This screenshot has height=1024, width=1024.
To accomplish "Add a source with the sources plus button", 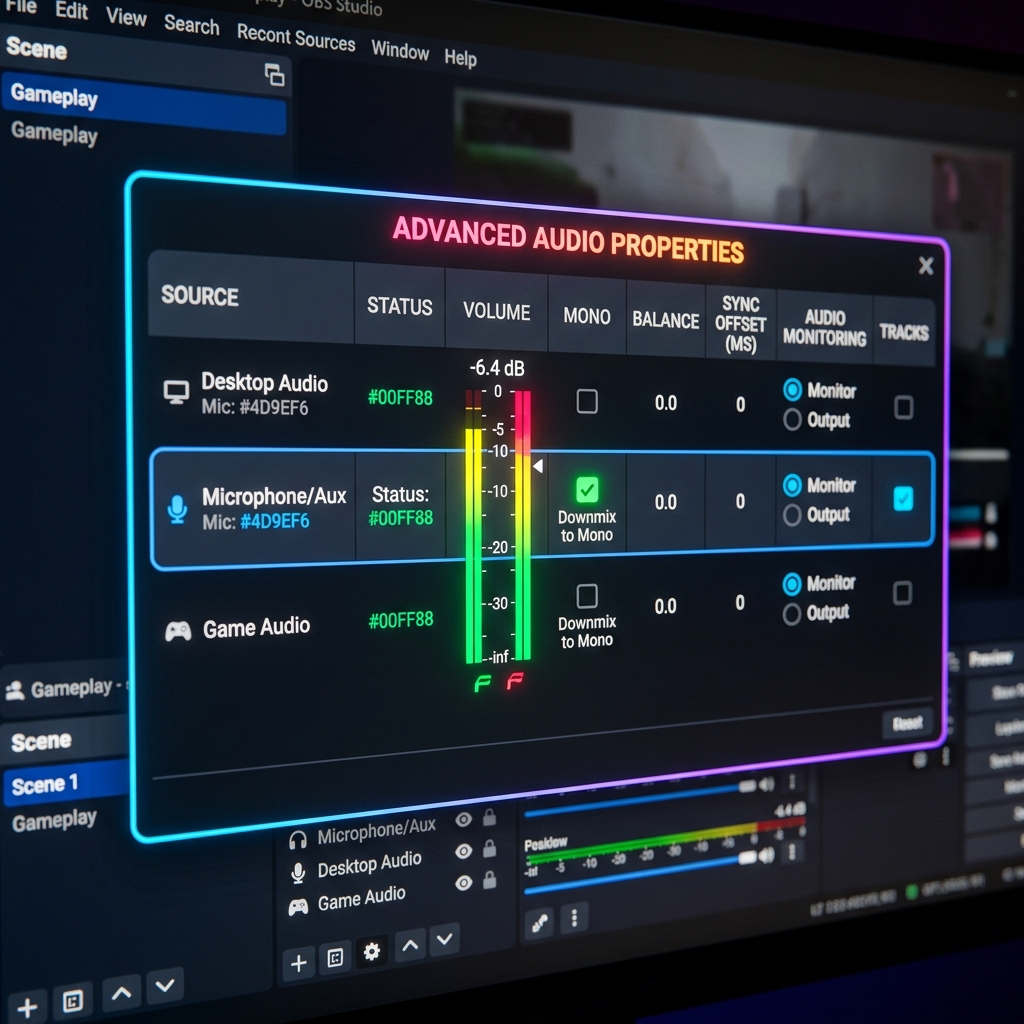I will (x=298, y=963).
